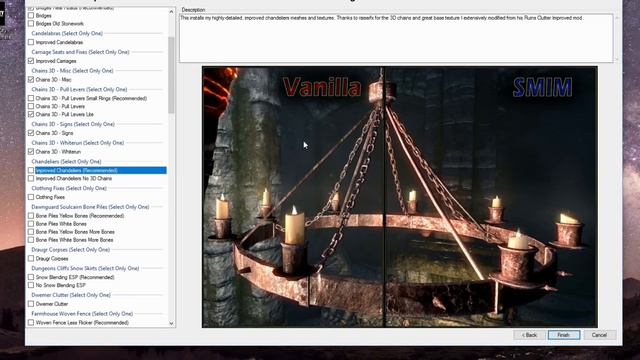This screenshot has height=360, width=640.
Task: Select No Snow Blending ESP
Action: coord(31,285)
